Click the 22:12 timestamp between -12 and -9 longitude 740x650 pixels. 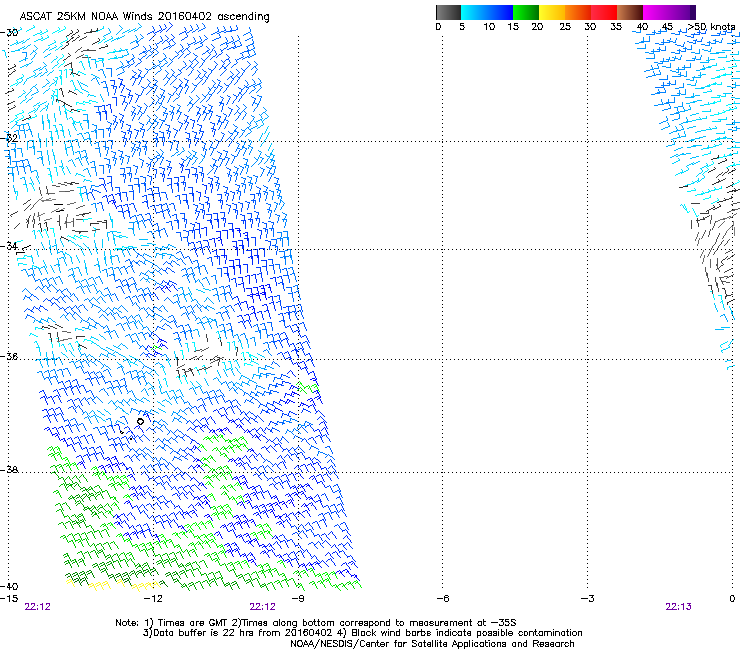[x=262, y=607]
